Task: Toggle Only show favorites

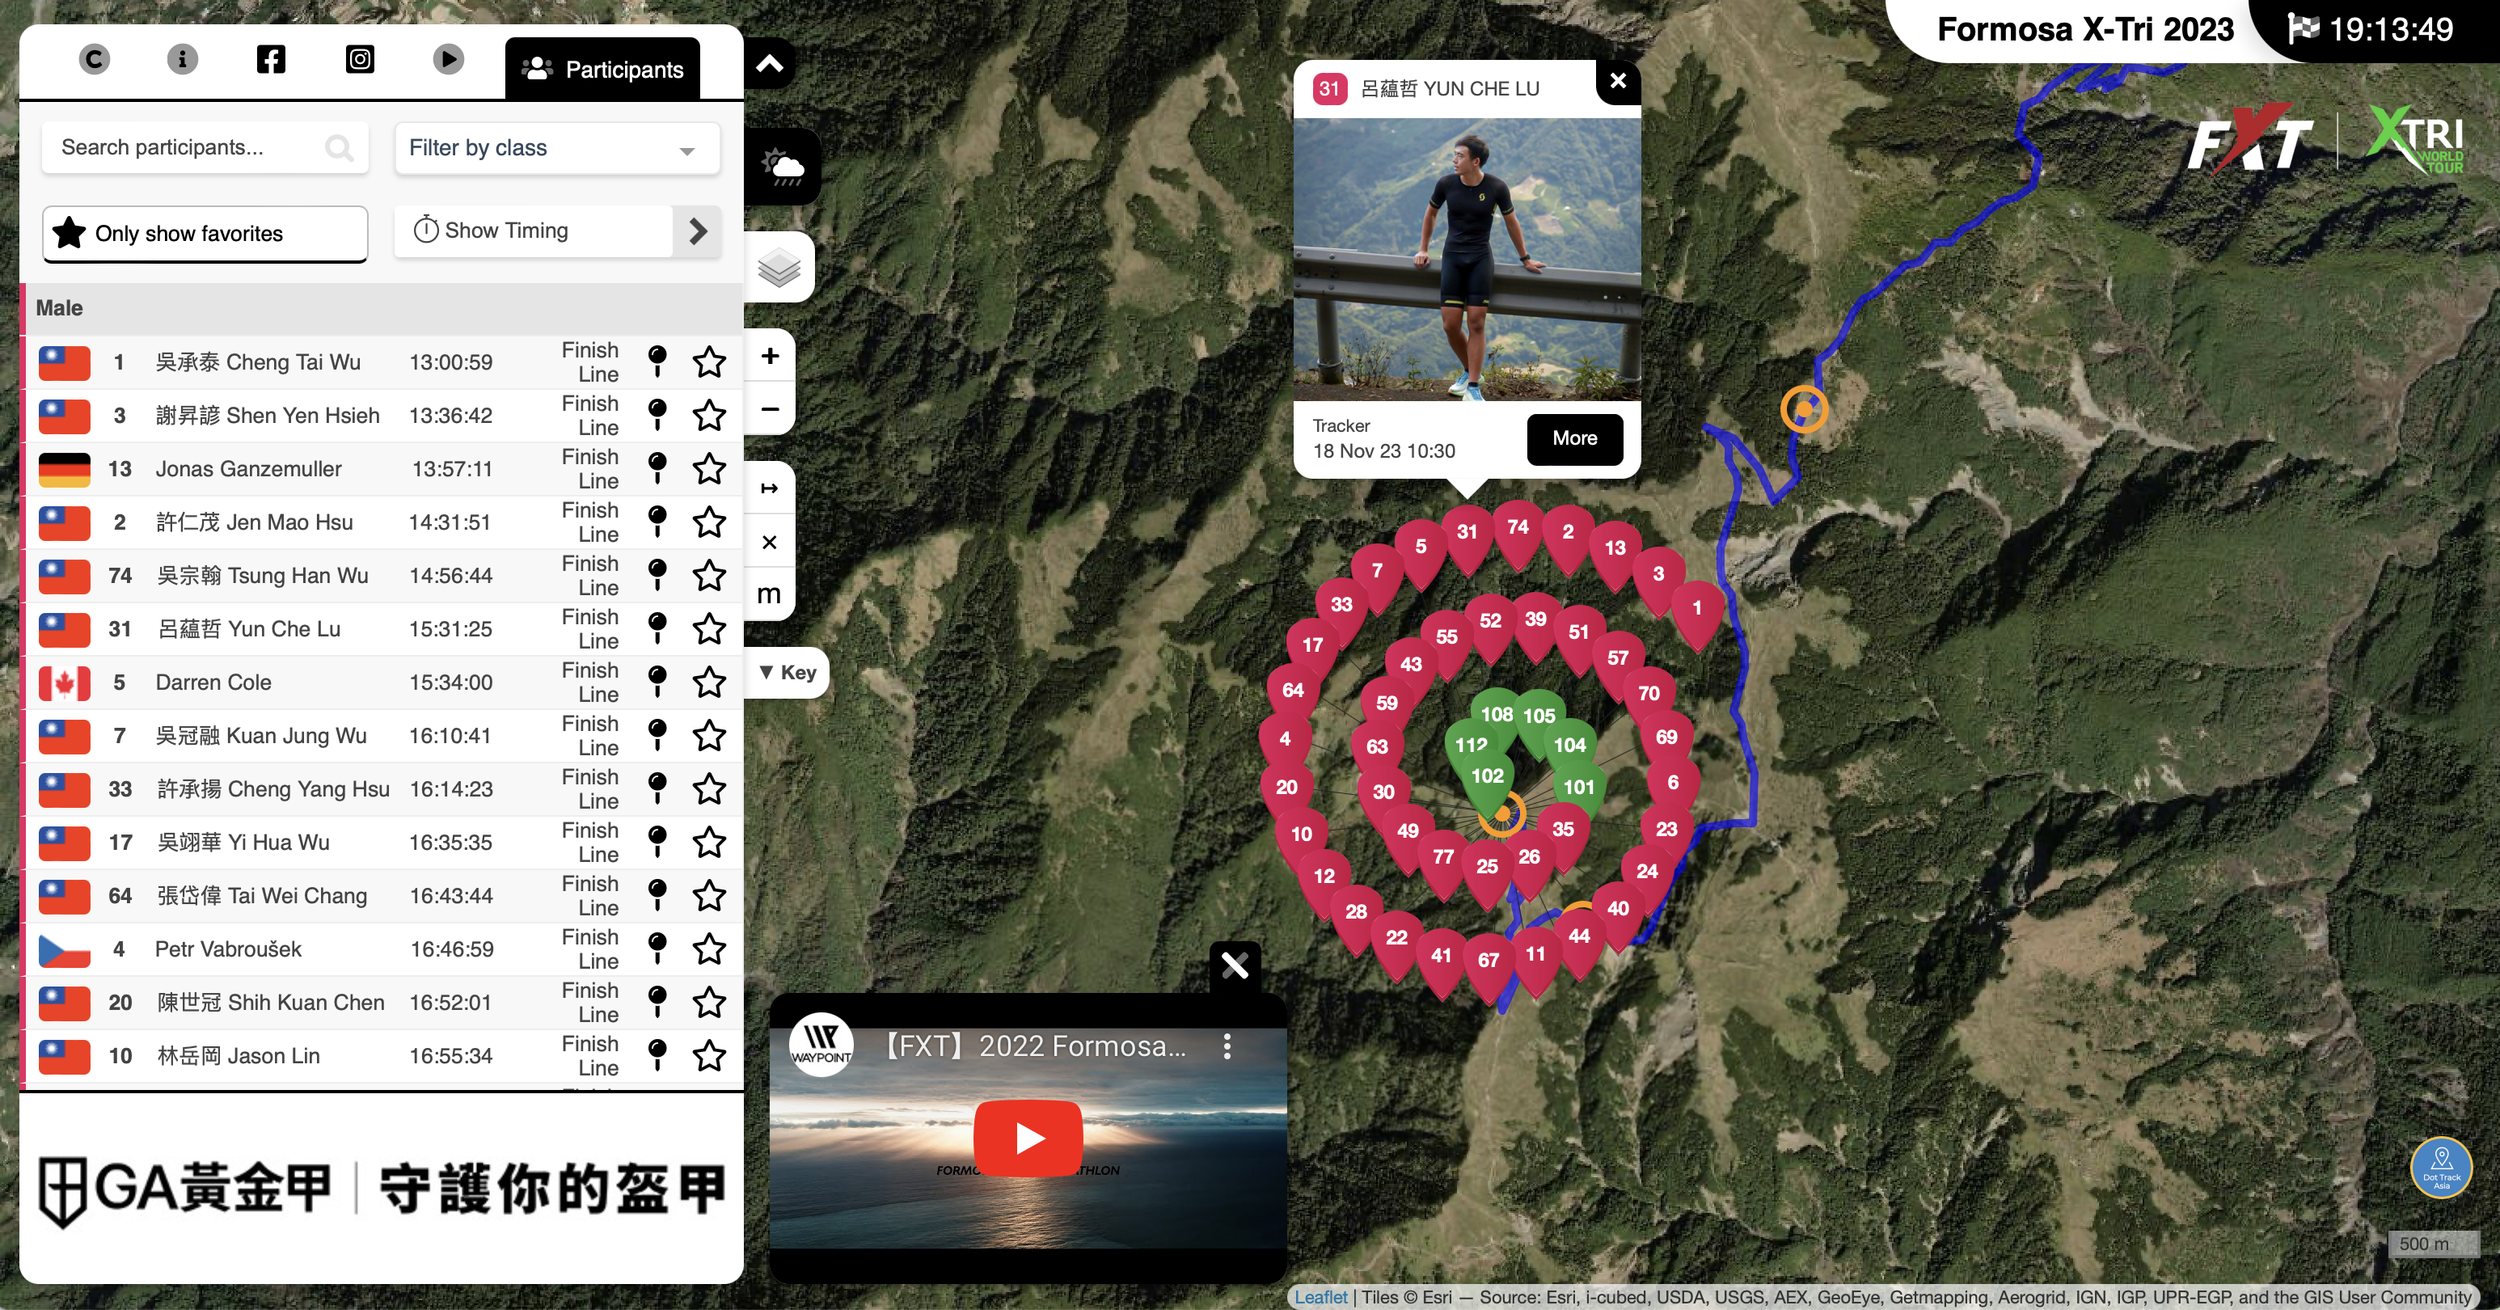Action: [205, 234]
